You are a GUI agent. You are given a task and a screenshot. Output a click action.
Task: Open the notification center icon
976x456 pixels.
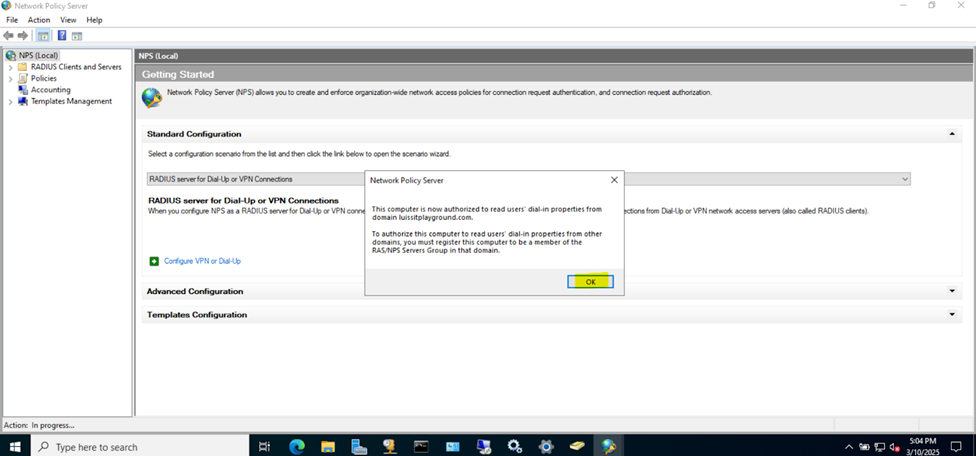coord(956,446)
